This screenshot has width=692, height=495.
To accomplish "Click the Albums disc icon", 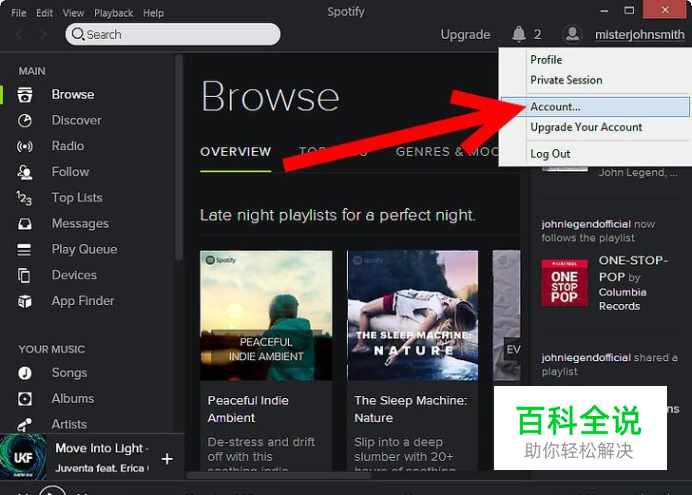I will pos(25,399).
